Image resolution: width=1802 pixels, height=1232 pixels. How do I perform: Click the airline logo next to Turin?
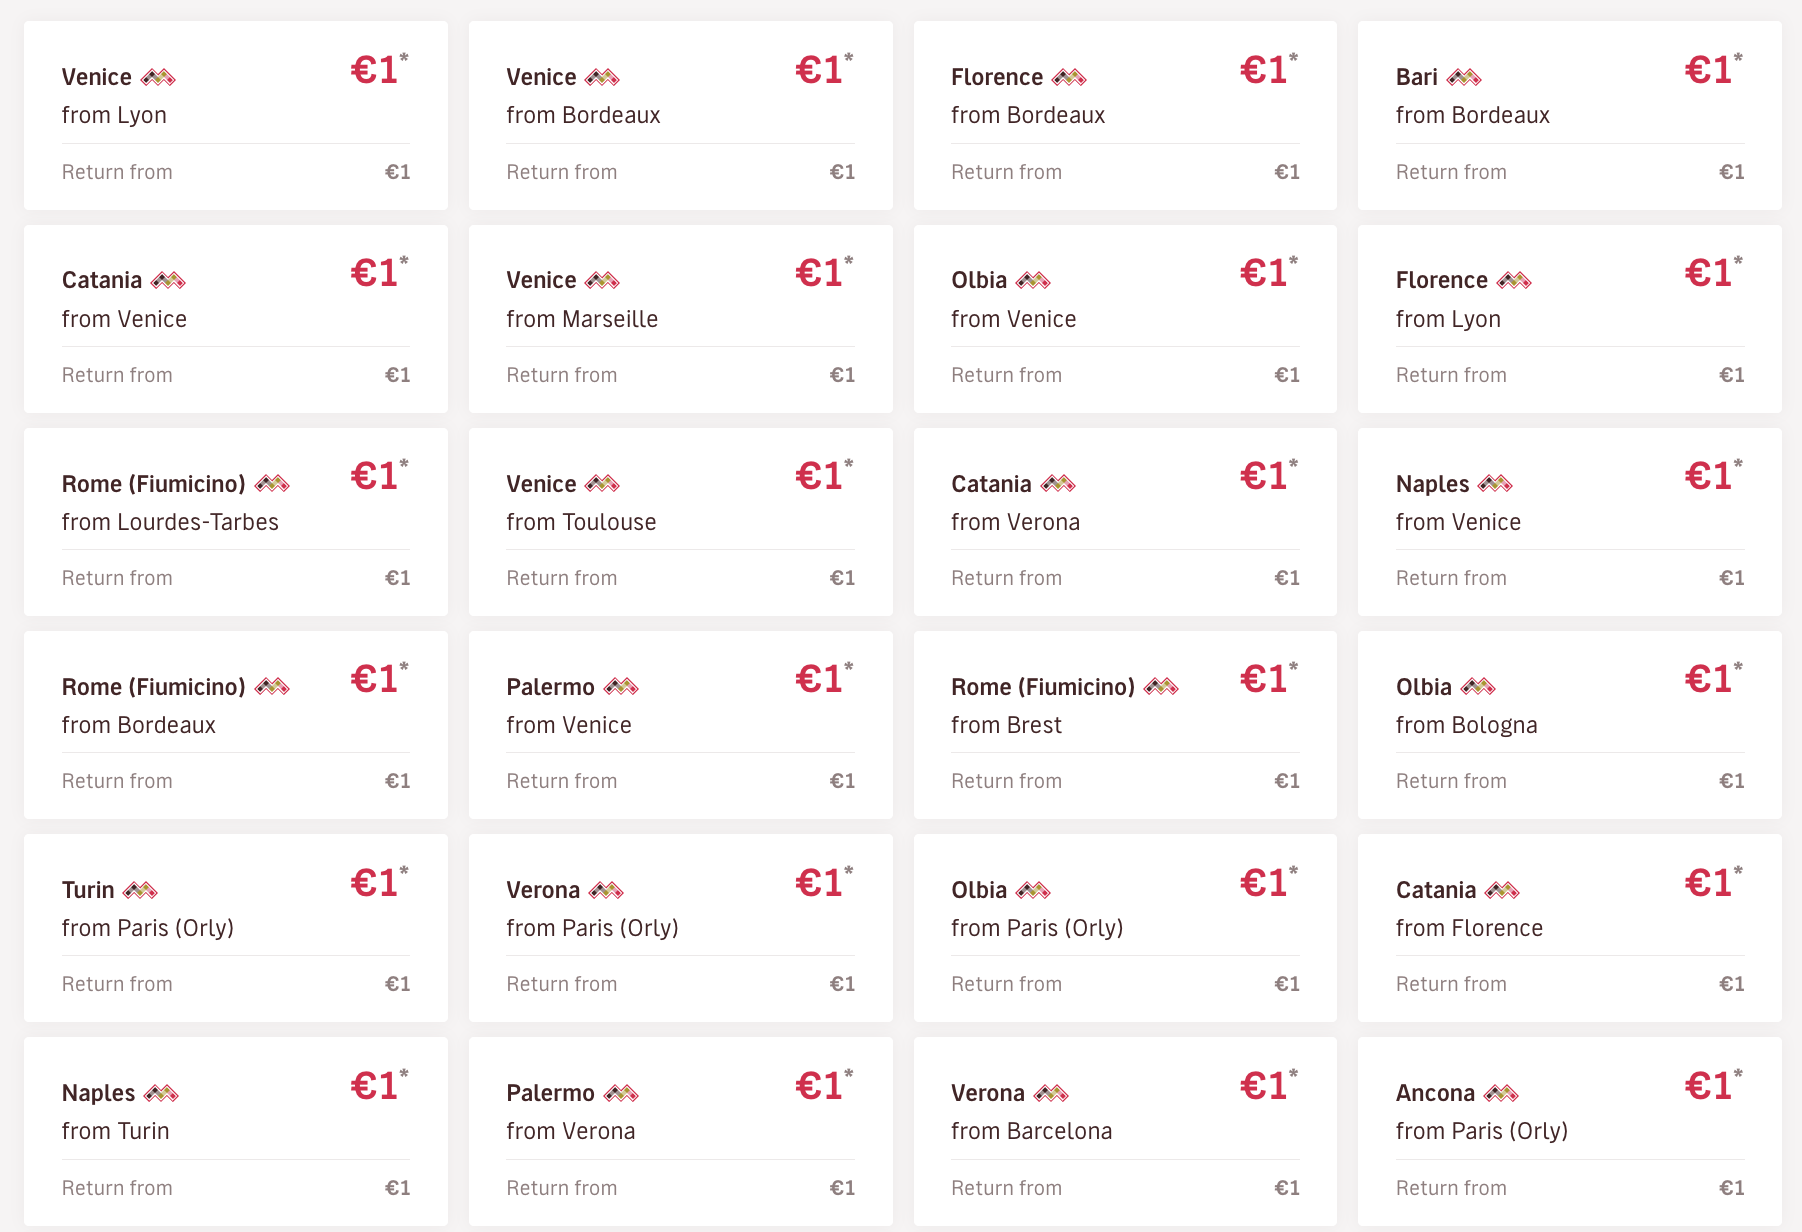[x=140, y=890]
